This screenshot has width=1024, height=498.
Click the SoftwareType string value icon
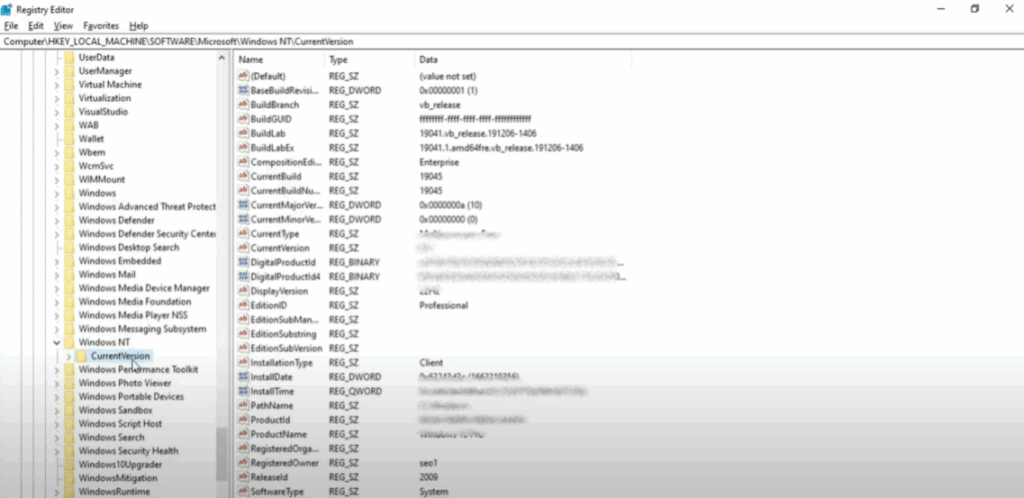[244, 491]
